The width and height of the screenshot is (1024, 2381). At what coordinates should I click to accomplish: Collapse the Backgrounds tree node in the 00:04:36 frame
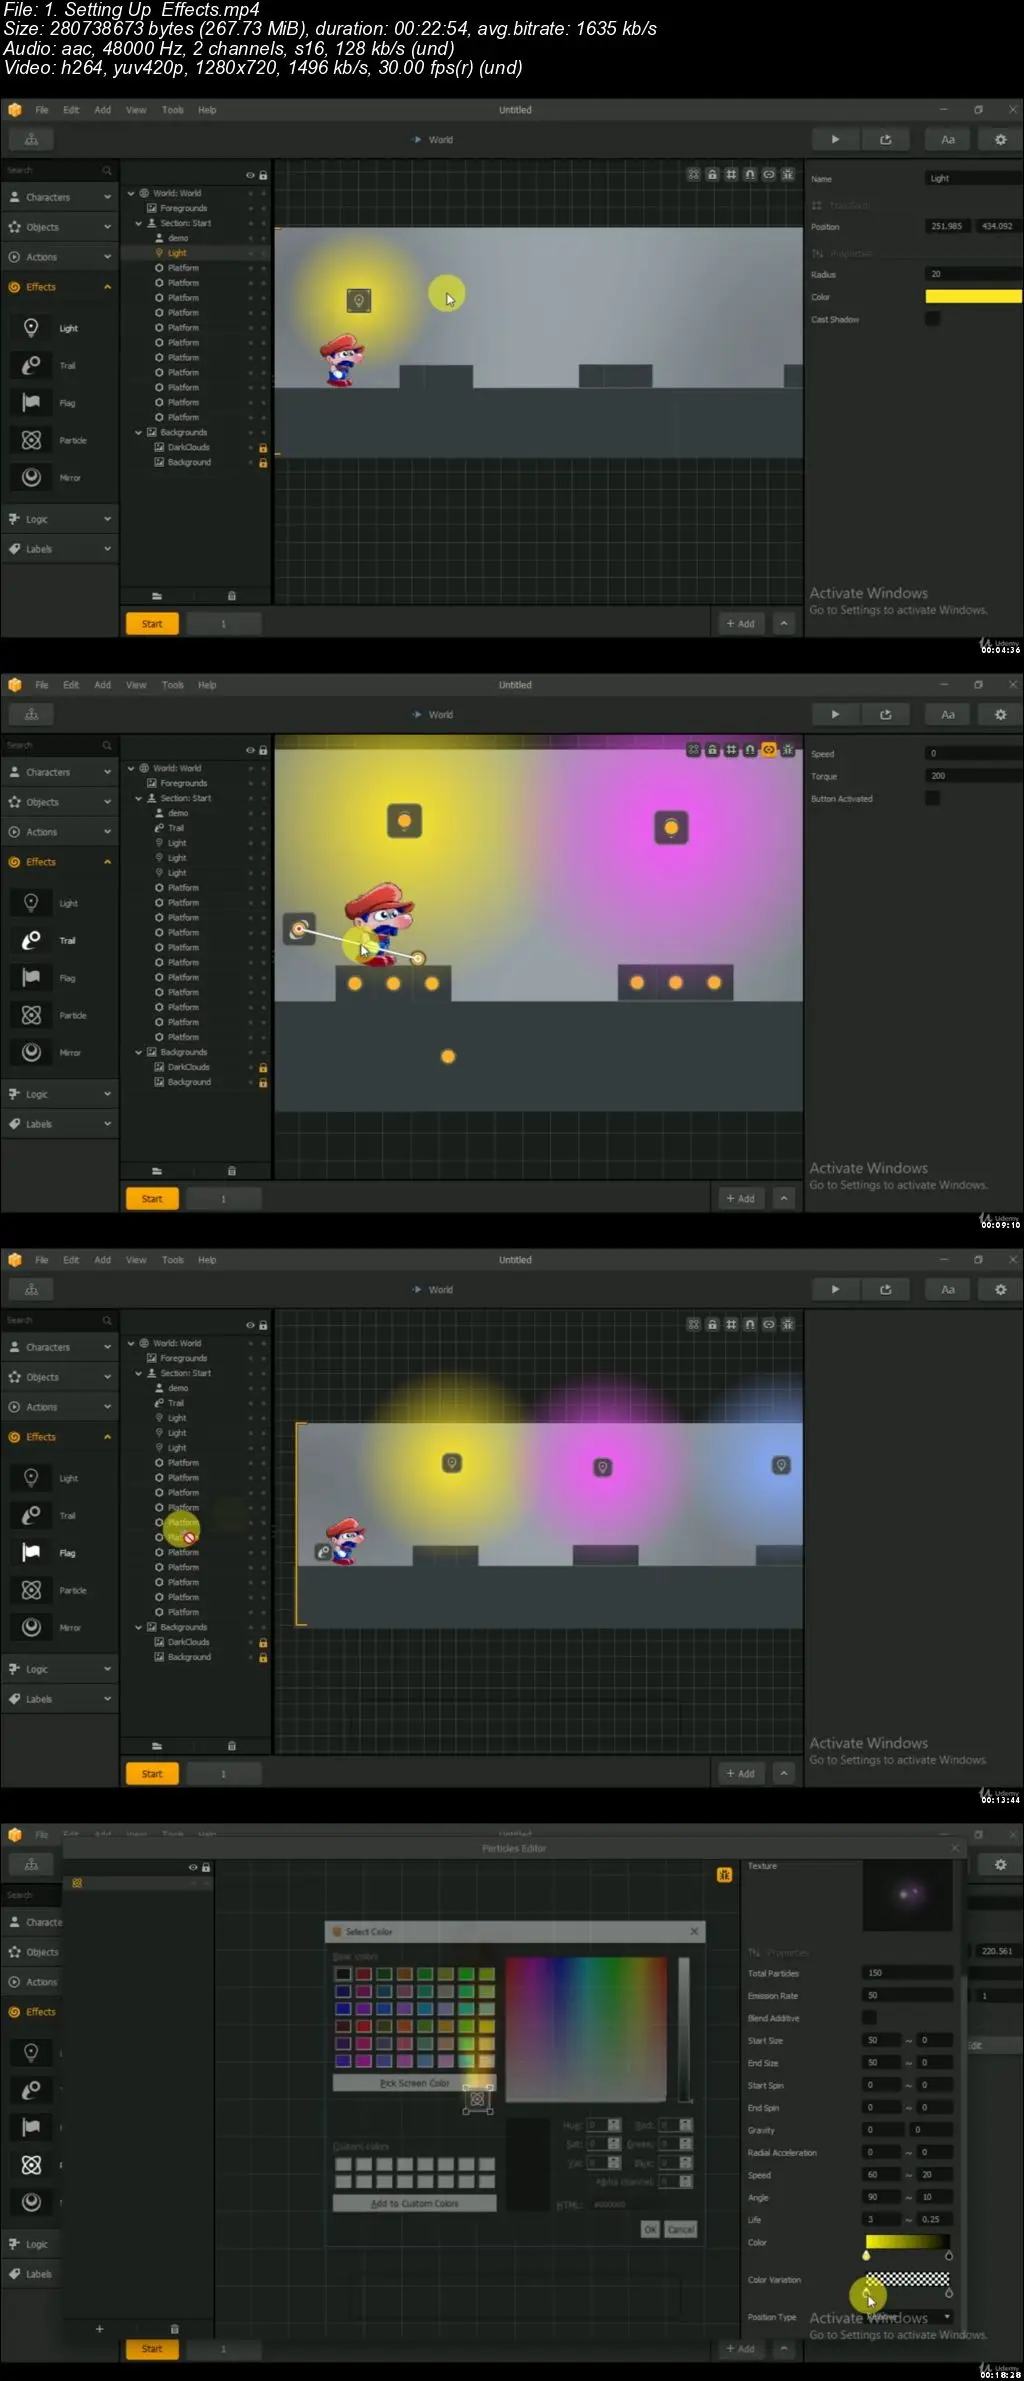click(x=138, y=433)
